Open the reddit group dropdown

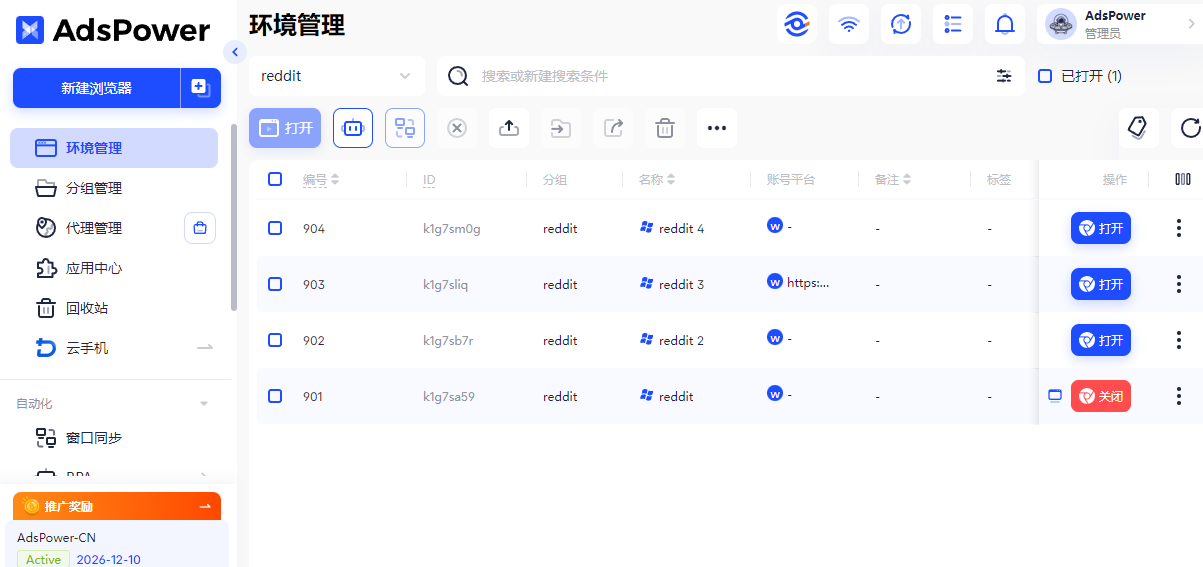coord(336,76)
